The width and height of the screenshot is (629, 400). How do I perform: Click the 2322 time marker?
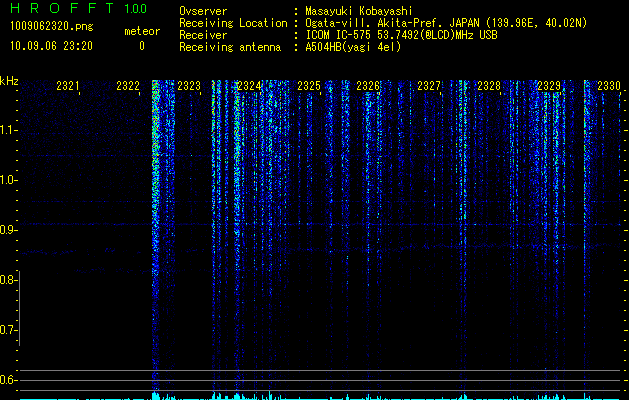click(128, 86)
